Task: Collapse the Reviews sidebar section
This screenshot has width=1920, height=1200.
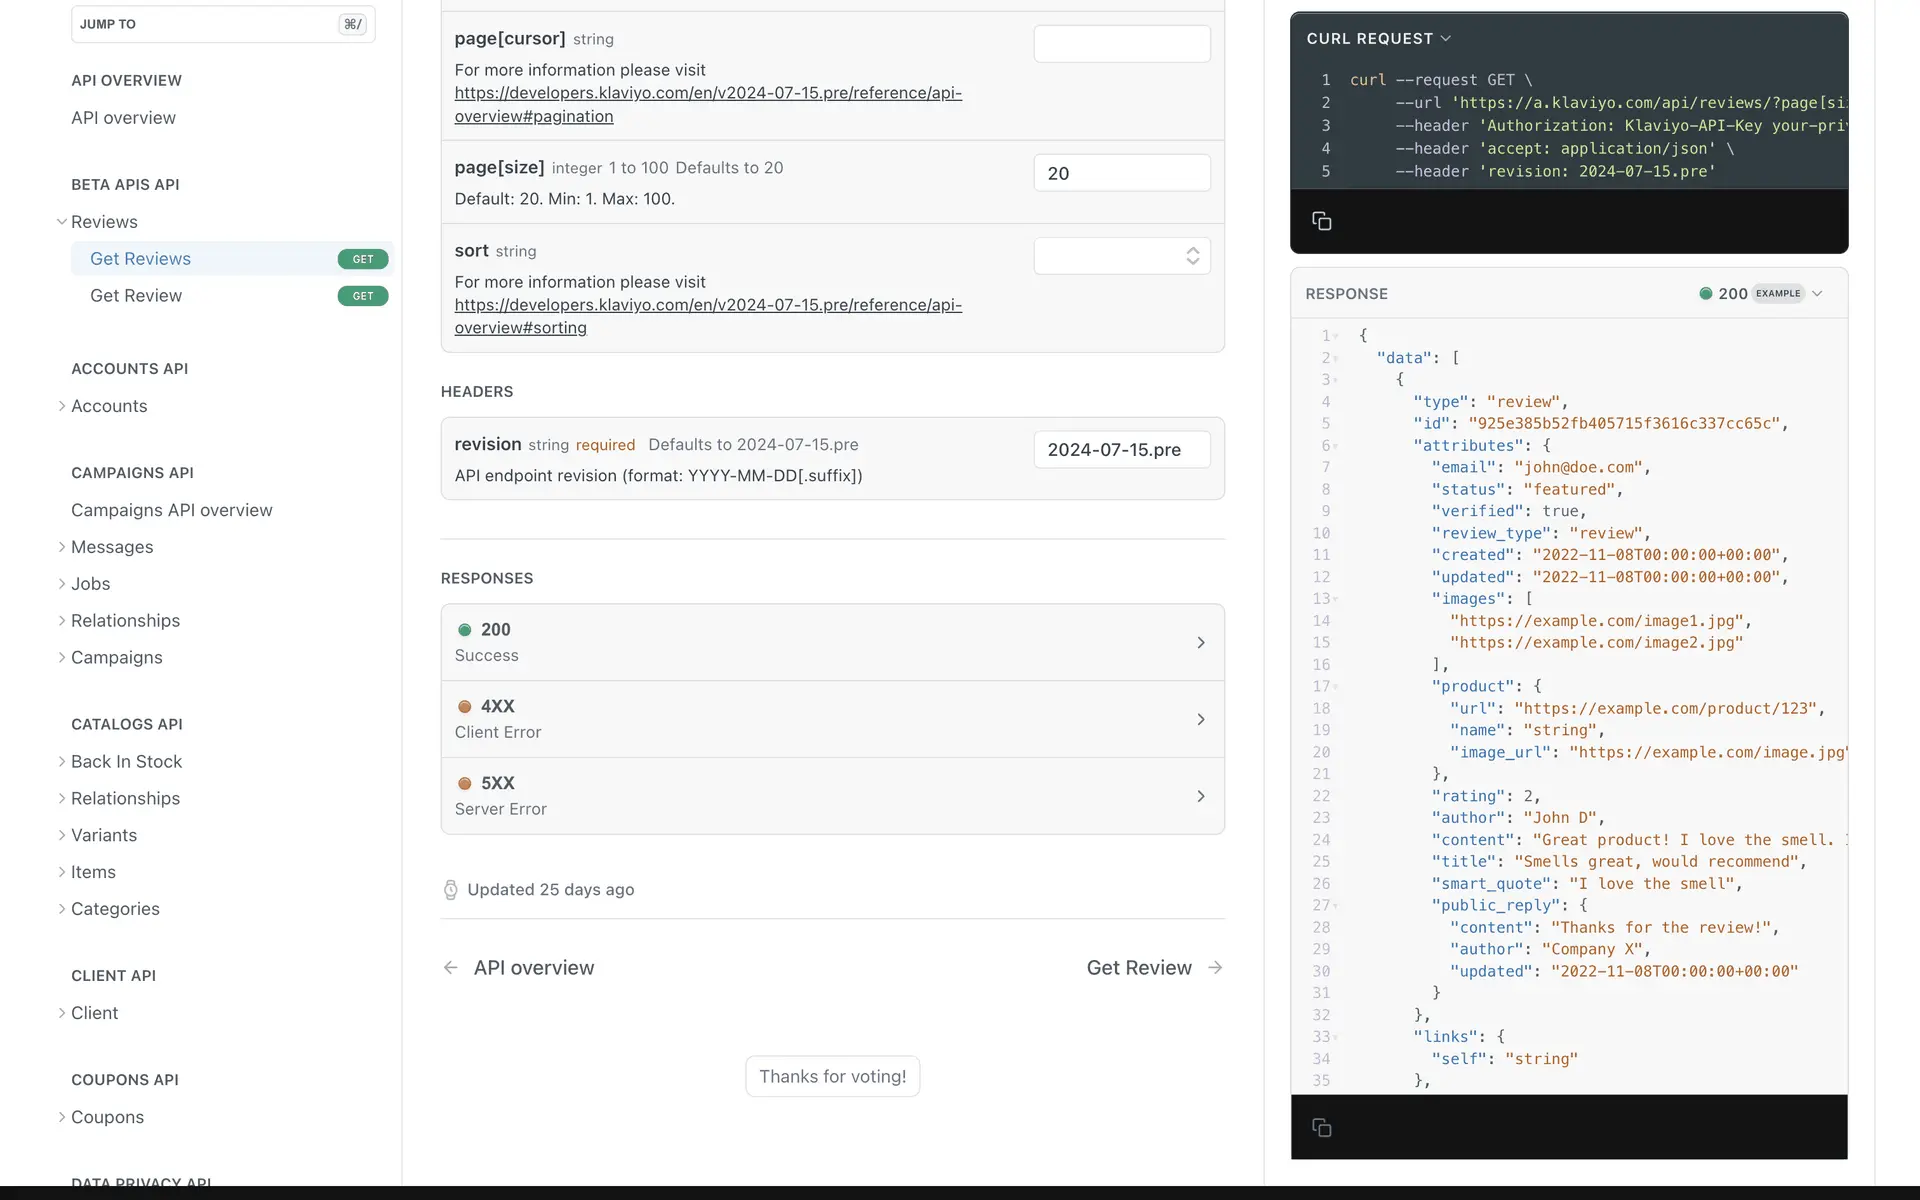Action: coord(62,222)
